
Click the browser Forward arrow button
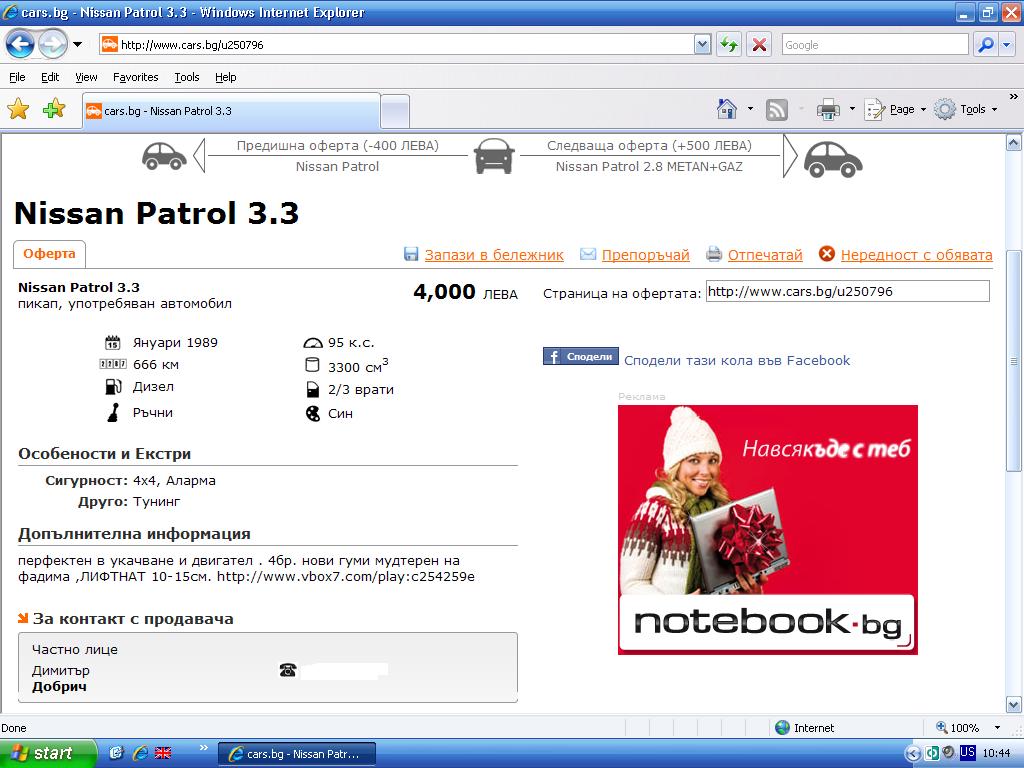[52, 44]
